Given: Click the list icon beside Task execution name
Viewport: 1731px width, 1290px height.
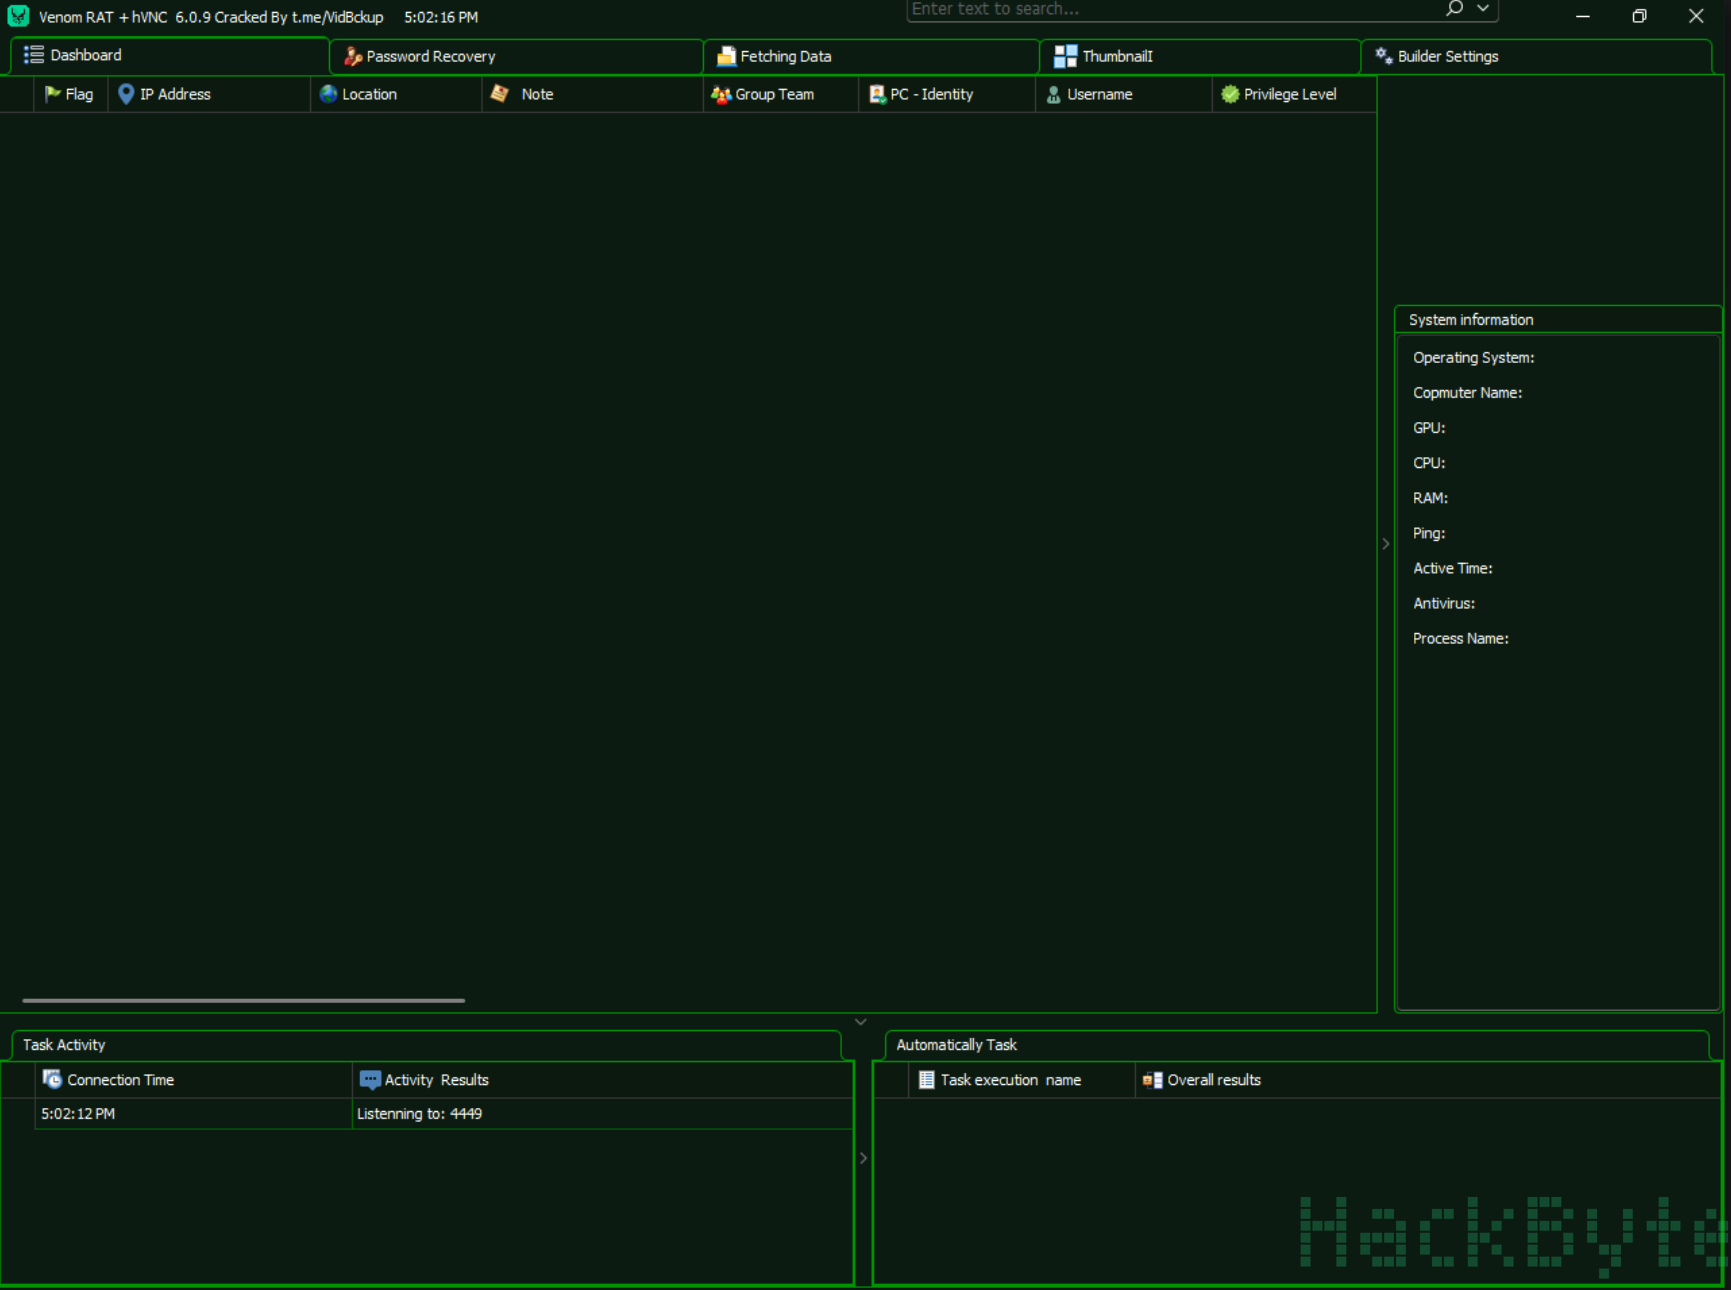Looking at the screenshot, I should [926, 1080].
